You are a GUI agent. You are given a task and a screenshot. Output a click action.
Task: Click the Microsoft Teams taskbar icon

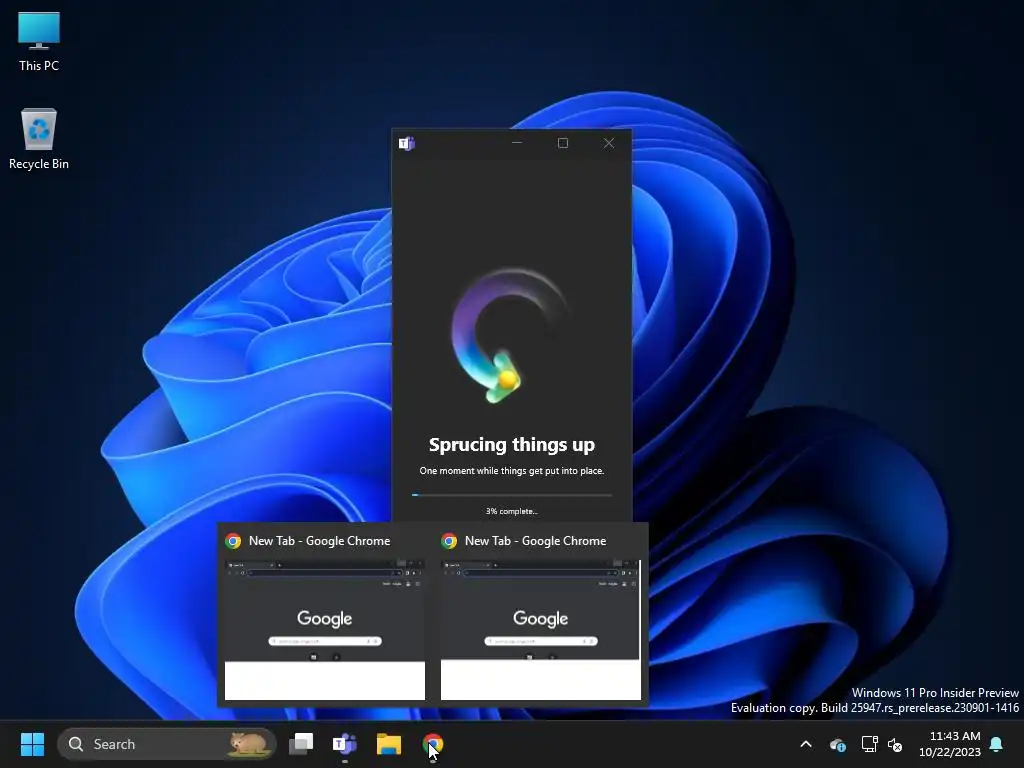coord(345,744)
